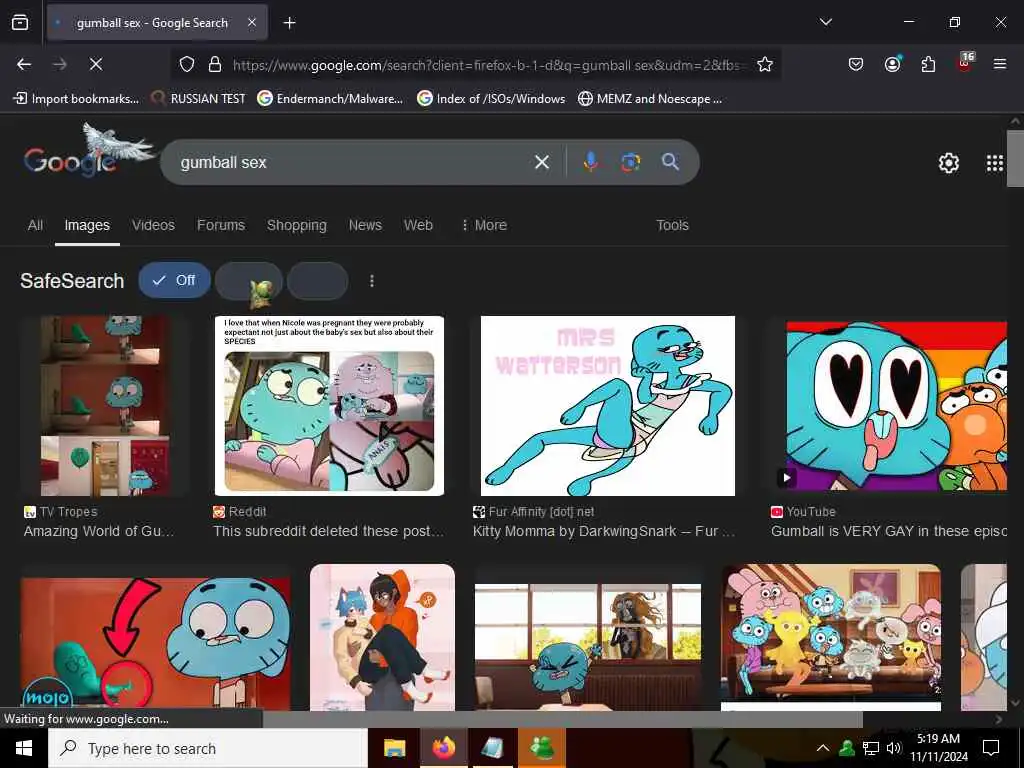Switch to the All results tab

[35, 225]
